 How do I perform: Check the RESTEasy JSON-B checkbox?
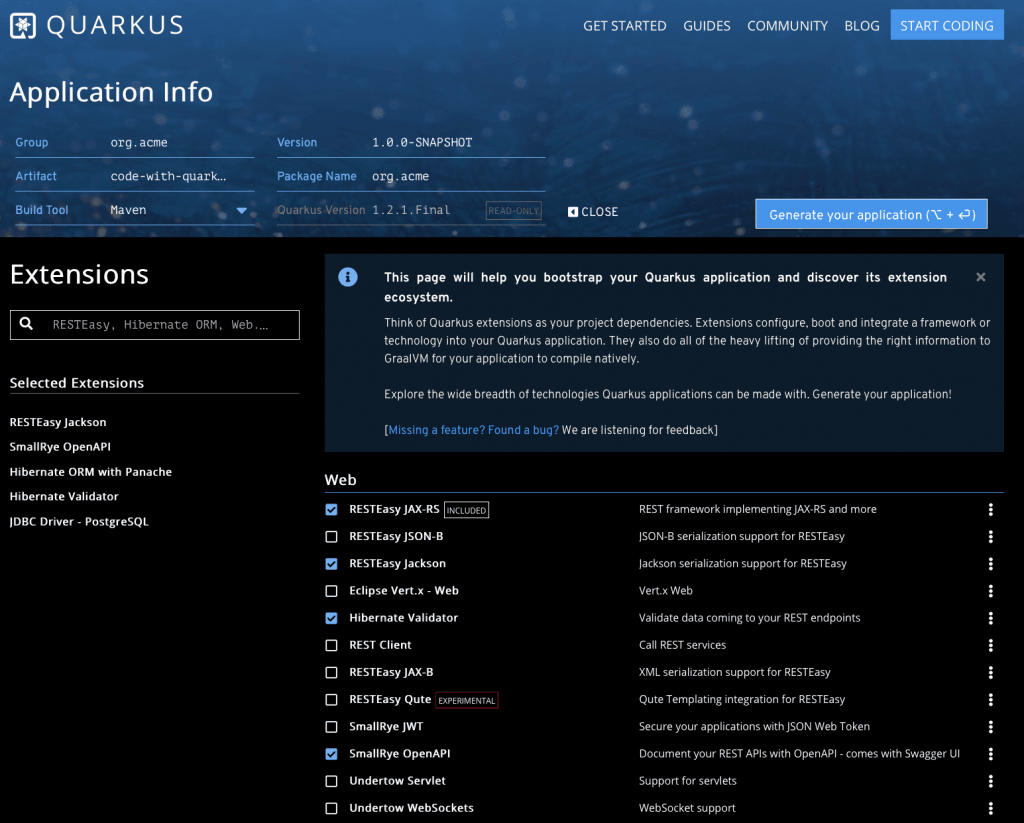point(332,537)
